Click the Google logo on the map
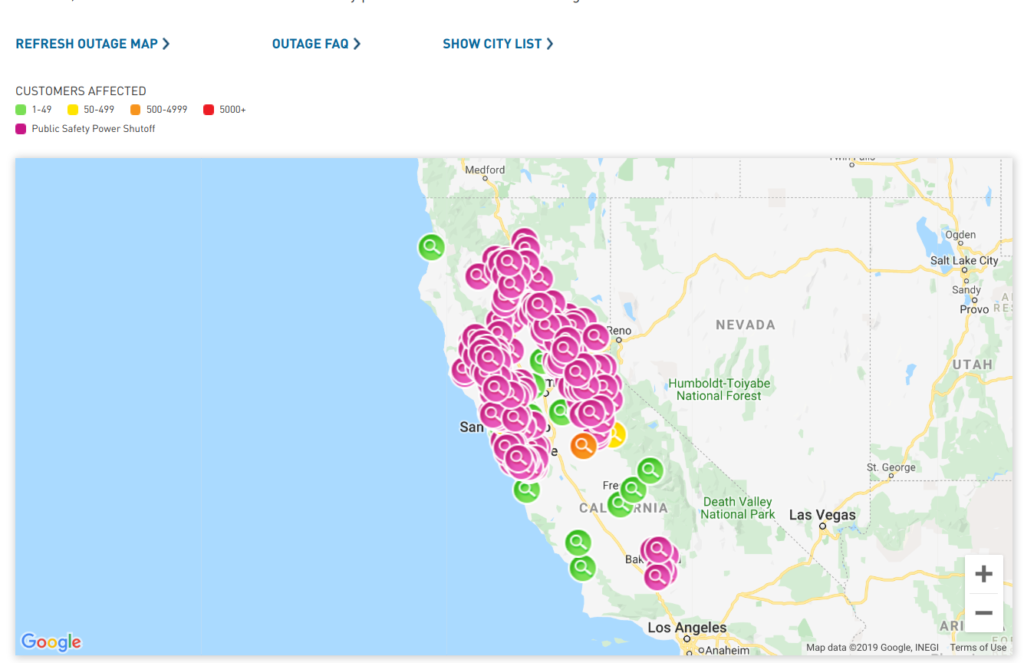Screen dimensions: 1024x663 click(x=51, y=642)
